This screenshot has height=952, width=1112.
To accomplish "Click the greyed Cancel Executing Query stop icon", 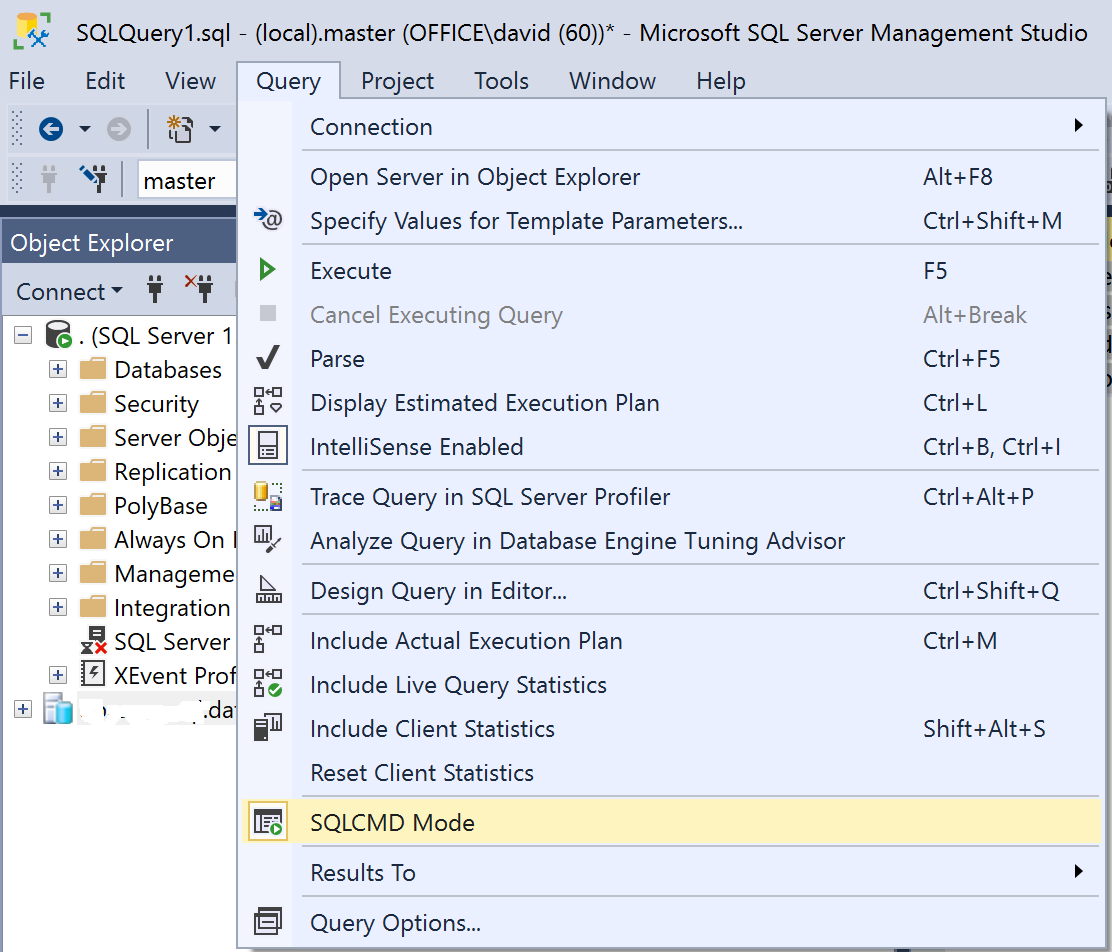I will click(268, 313).
